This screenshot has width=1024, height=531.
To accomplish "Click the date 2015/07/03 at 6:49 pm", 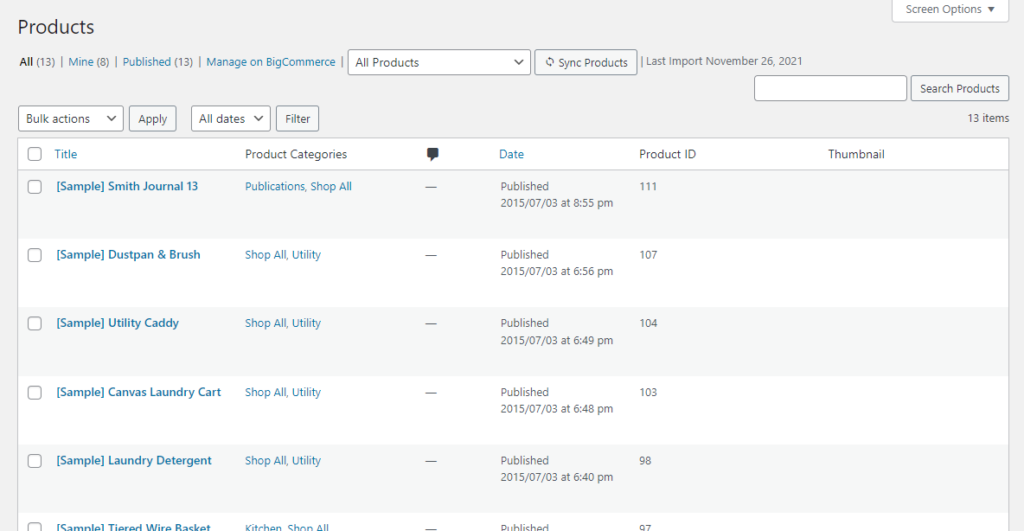I will tap(556, 340).
